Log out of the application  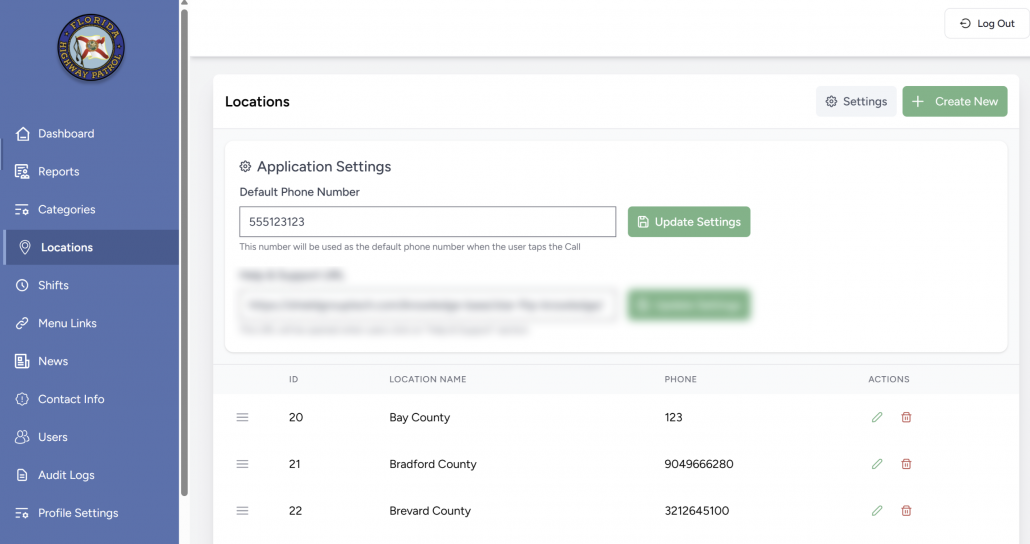click(986, 24)
